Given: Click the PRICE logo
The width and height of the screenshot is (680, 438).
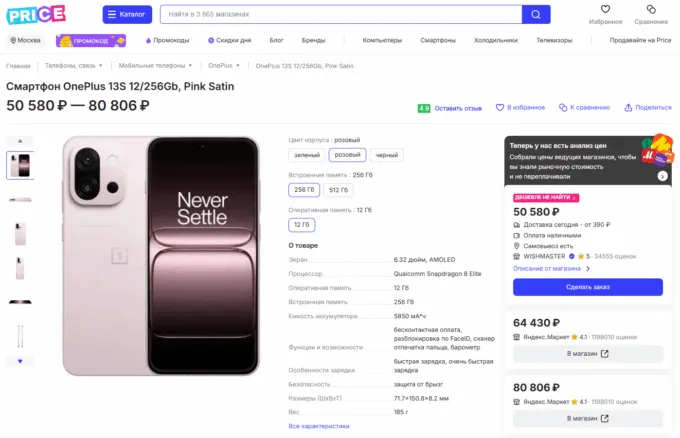Looking at the screenshot, I should tap(36, 14).
